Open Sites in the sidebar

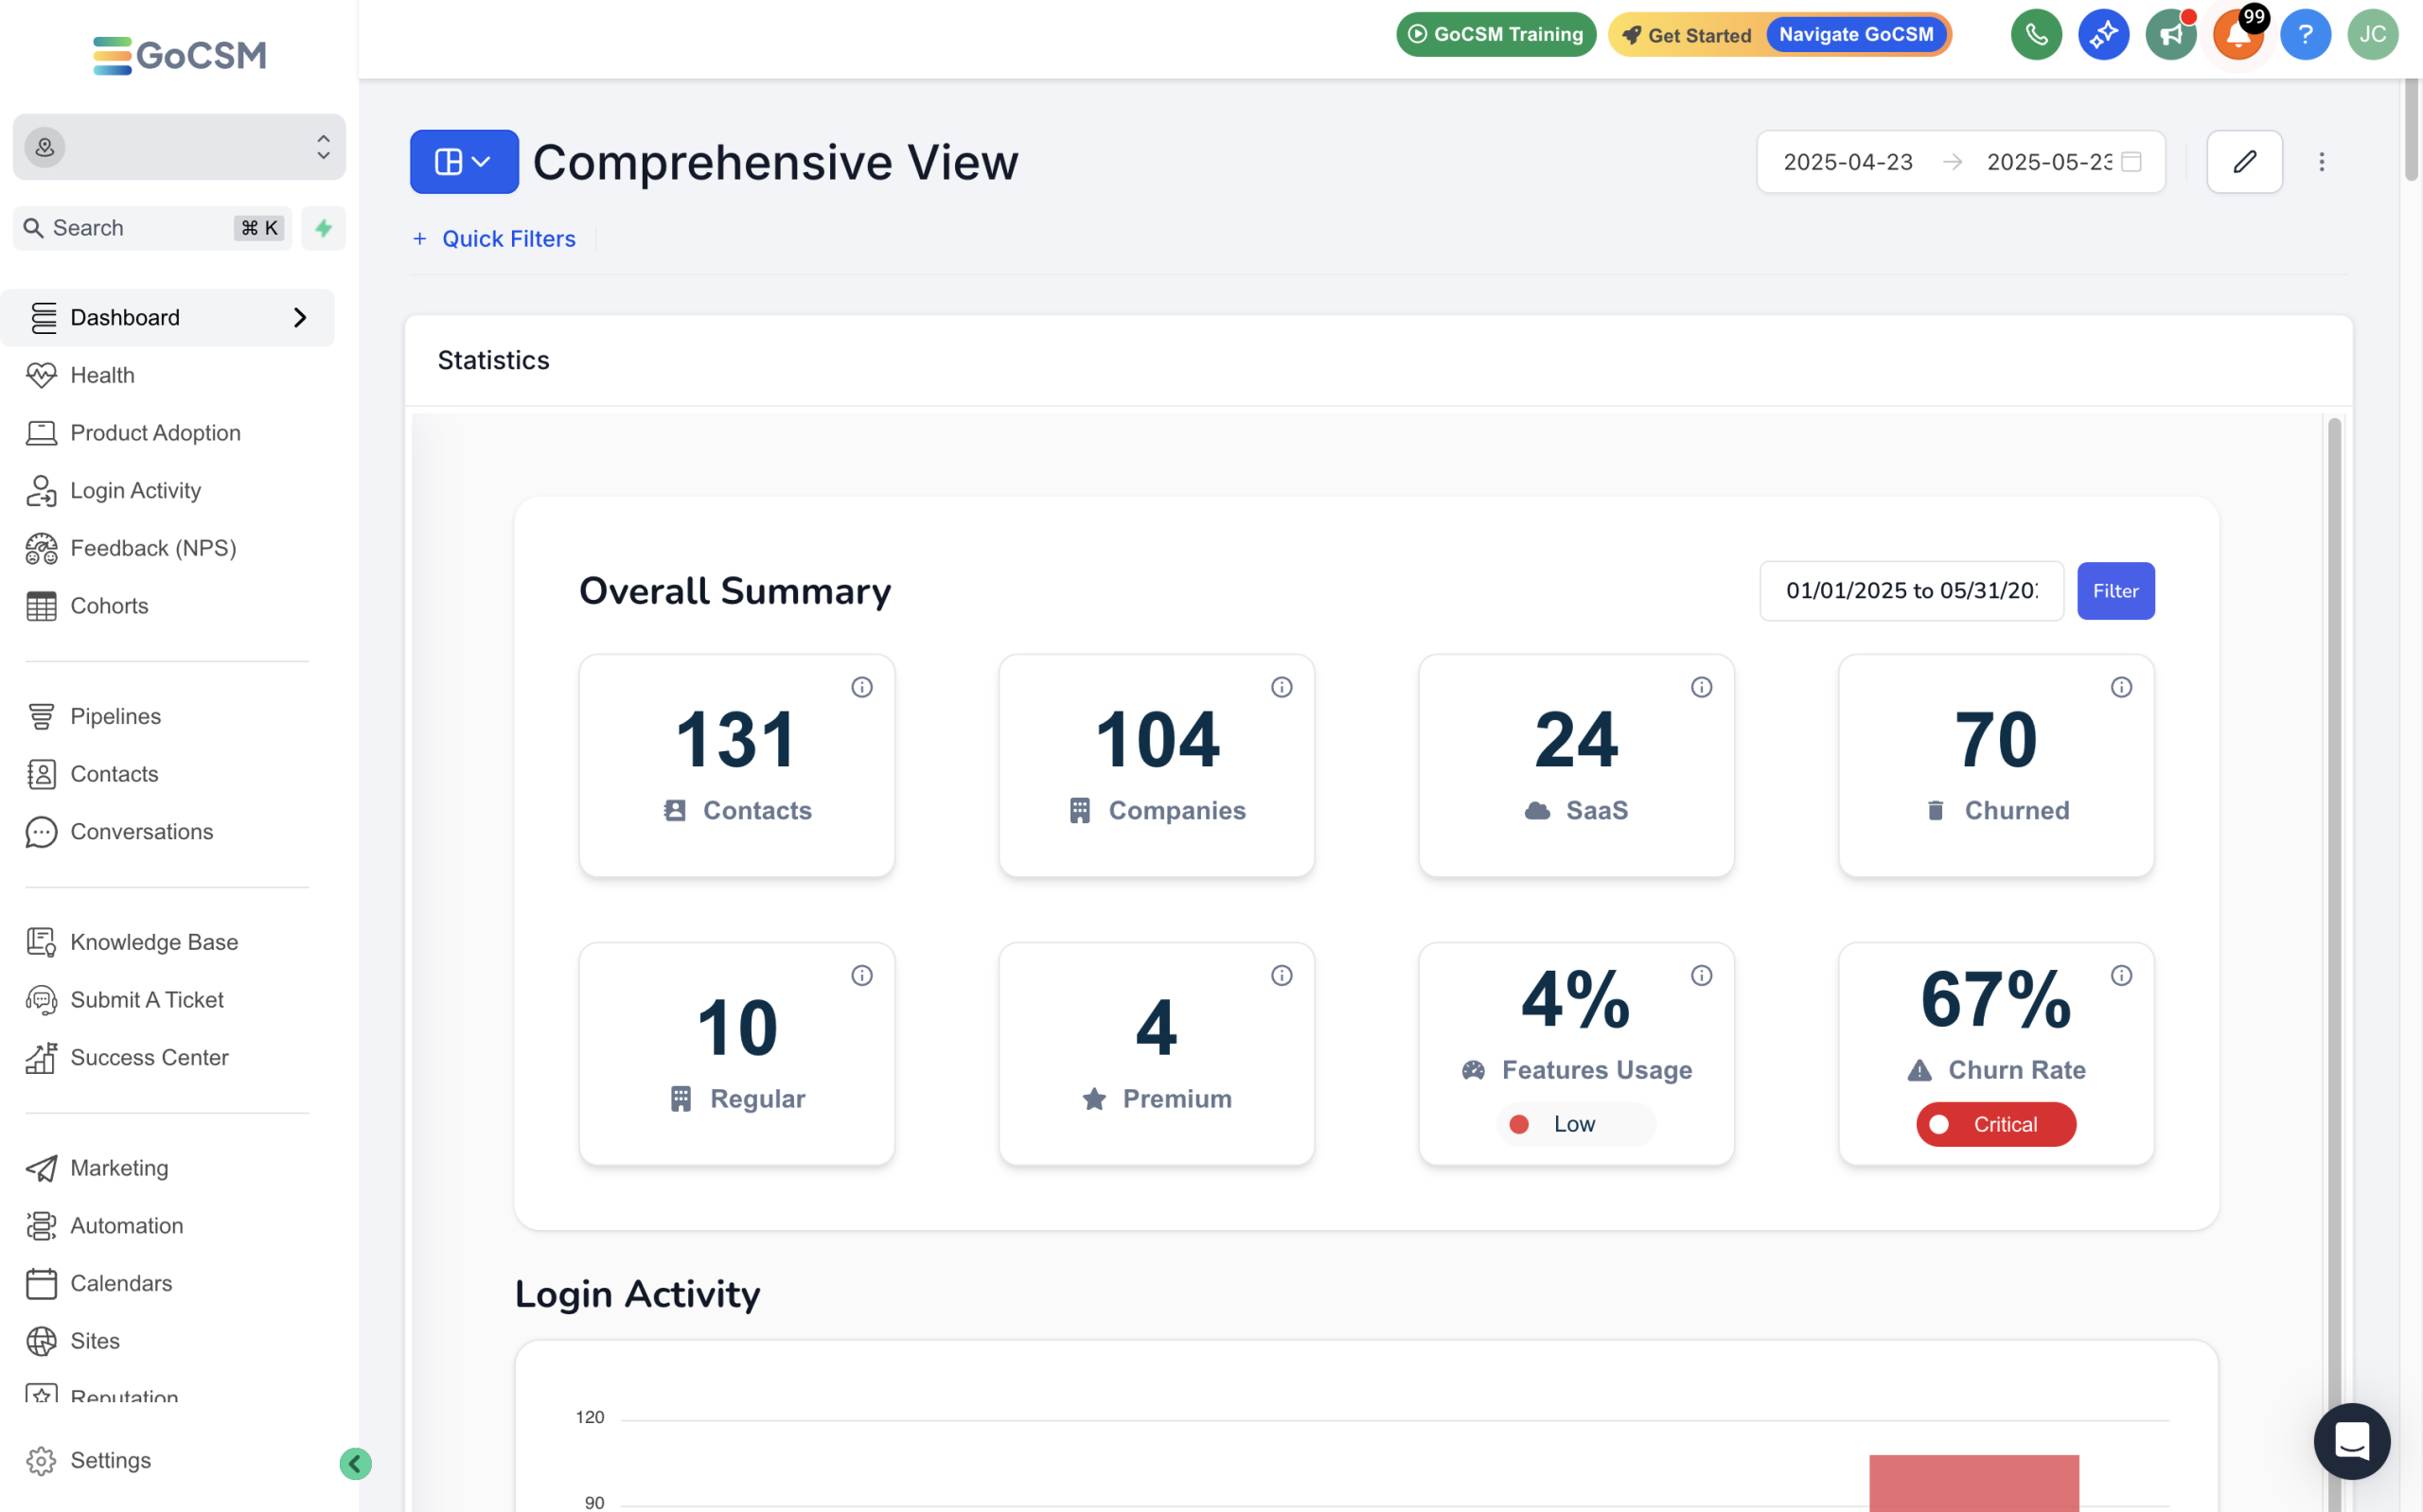click(x=167, y=1341)
